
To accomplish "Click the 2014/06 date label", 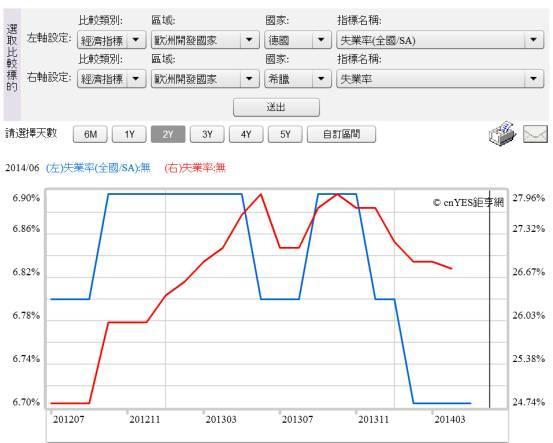I will tap(22, 168).
